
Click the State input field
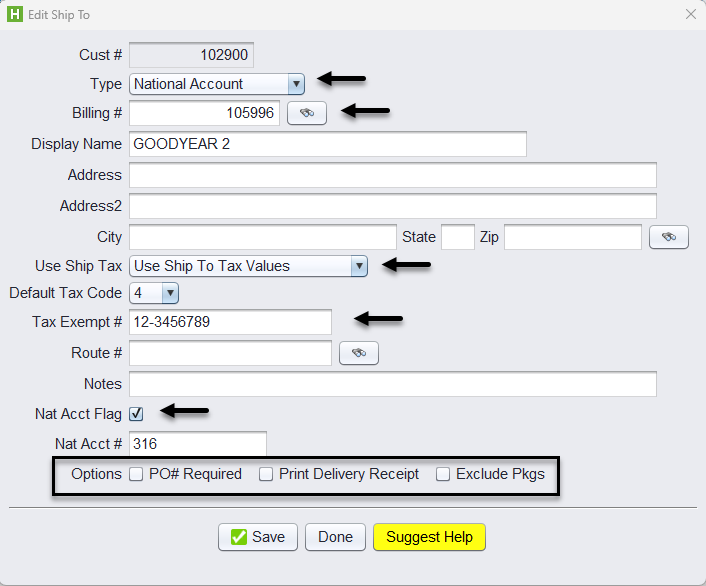(x=457, y=237)
